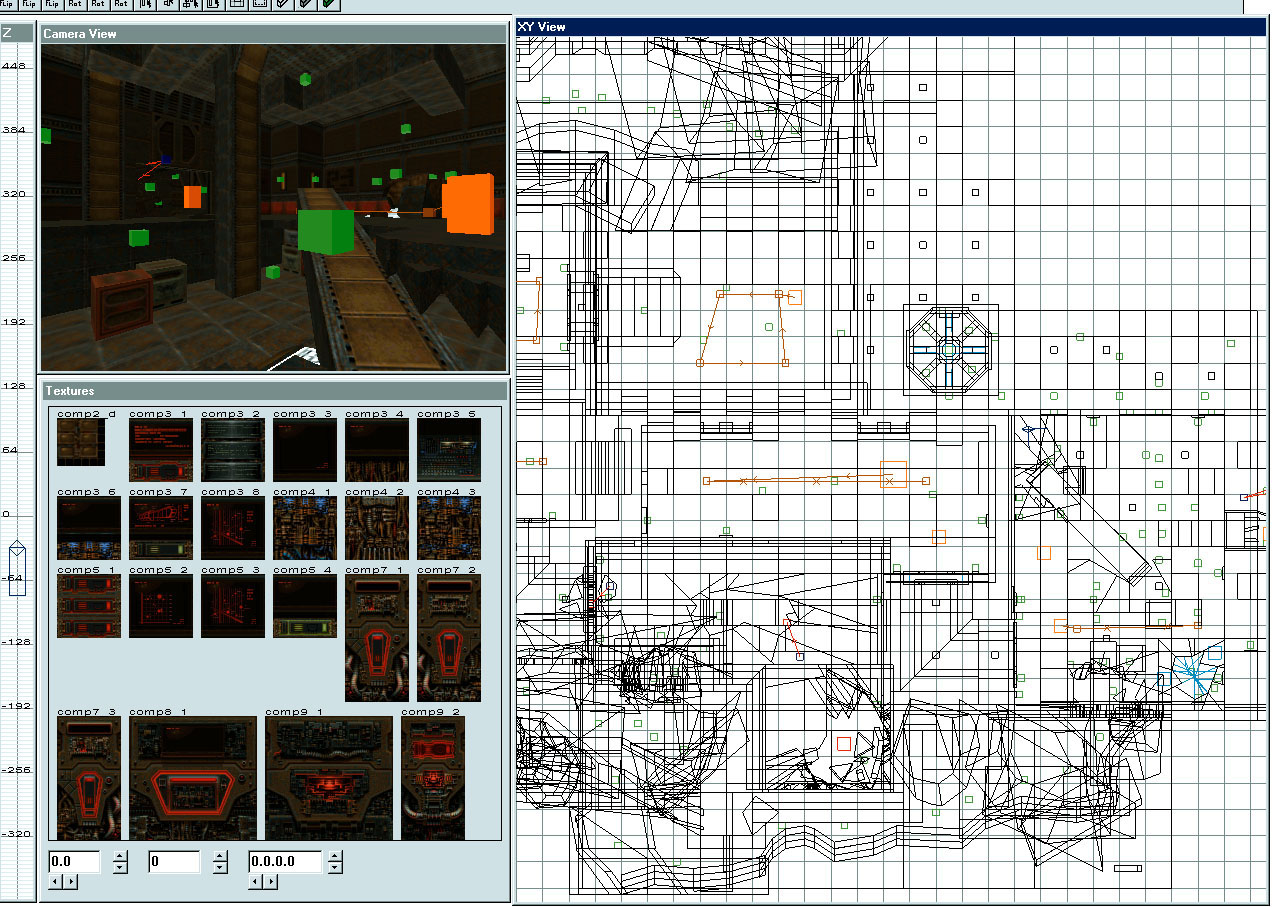Decrement the middle 0 field down arrow
The height and width of the screenshot is (907, 1280).
click(x=220, y=867)
